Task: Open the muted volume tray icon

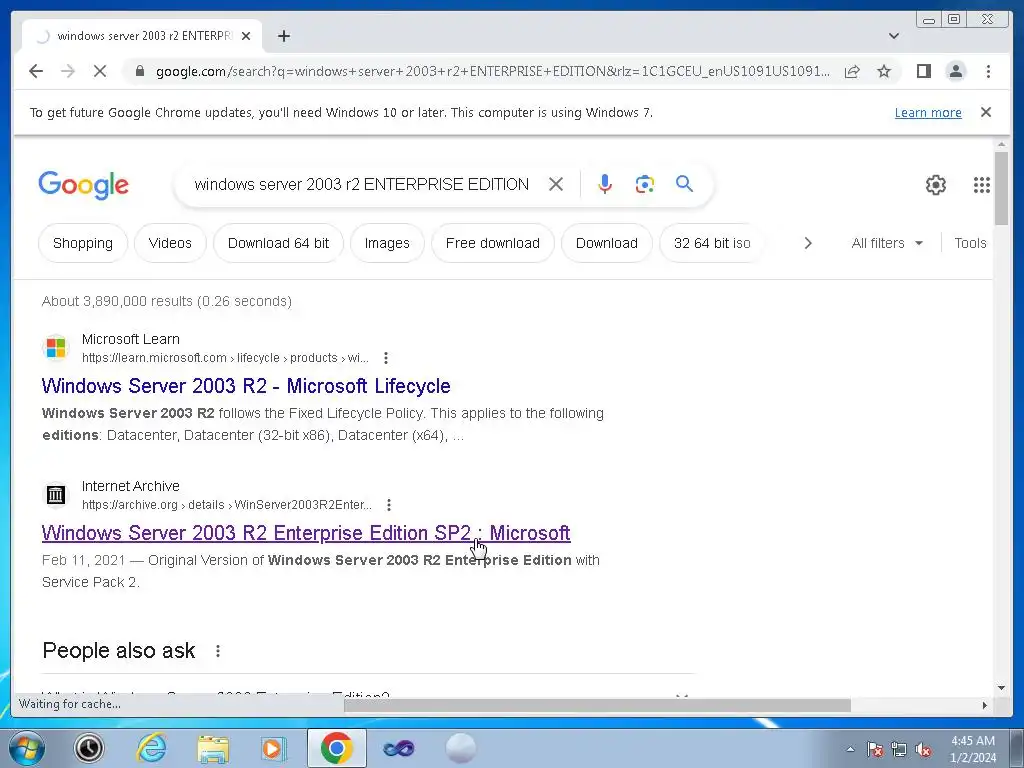Action: click(923, 749)
